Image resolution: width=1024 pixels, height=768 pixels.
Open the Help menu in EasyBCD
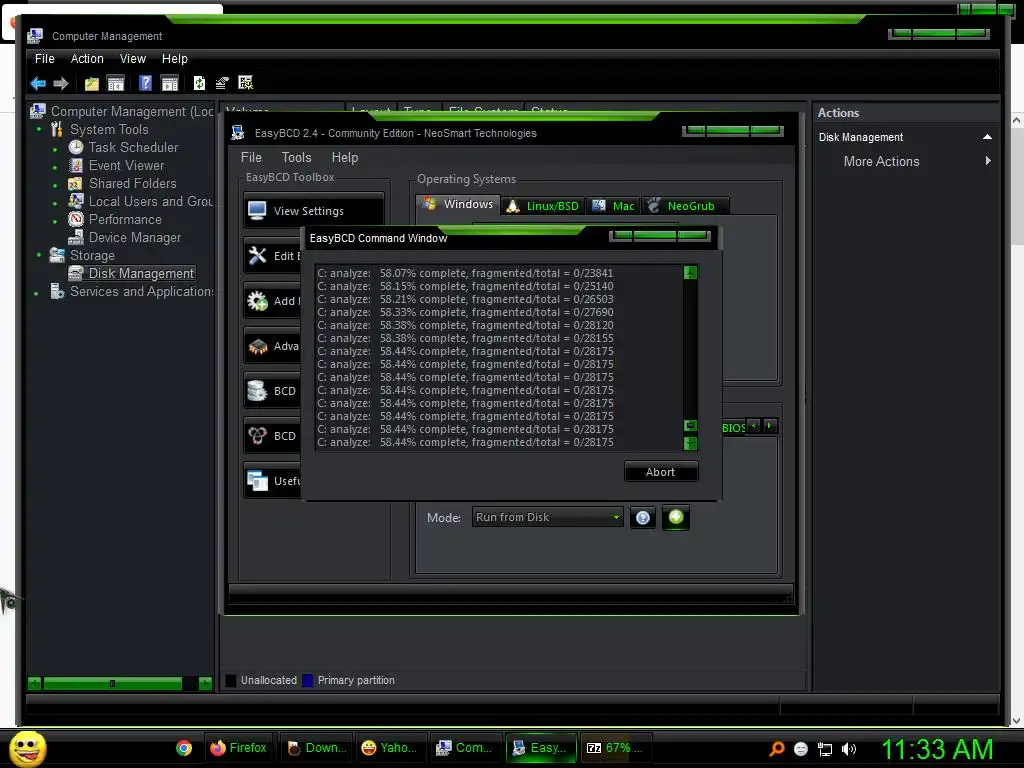(x=345, y=157)
